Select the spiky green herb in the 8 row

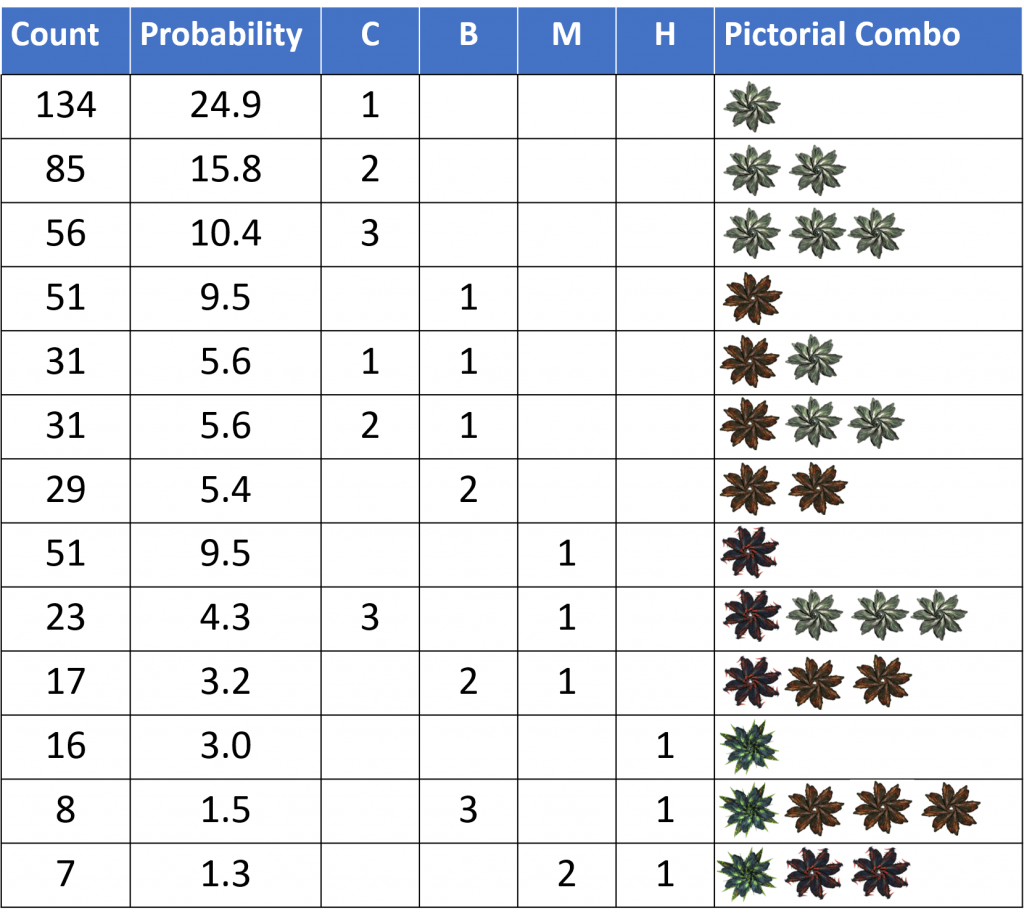(749, 810)
